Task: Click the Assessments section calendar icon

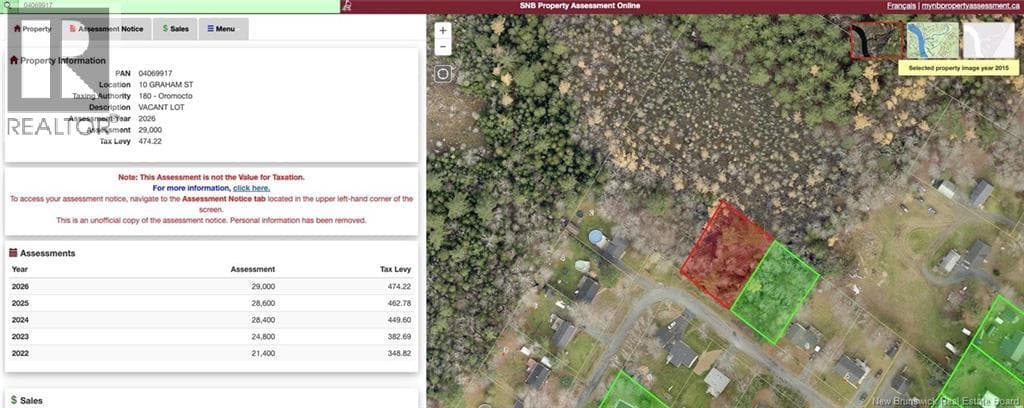Action: tap(13, 253)
